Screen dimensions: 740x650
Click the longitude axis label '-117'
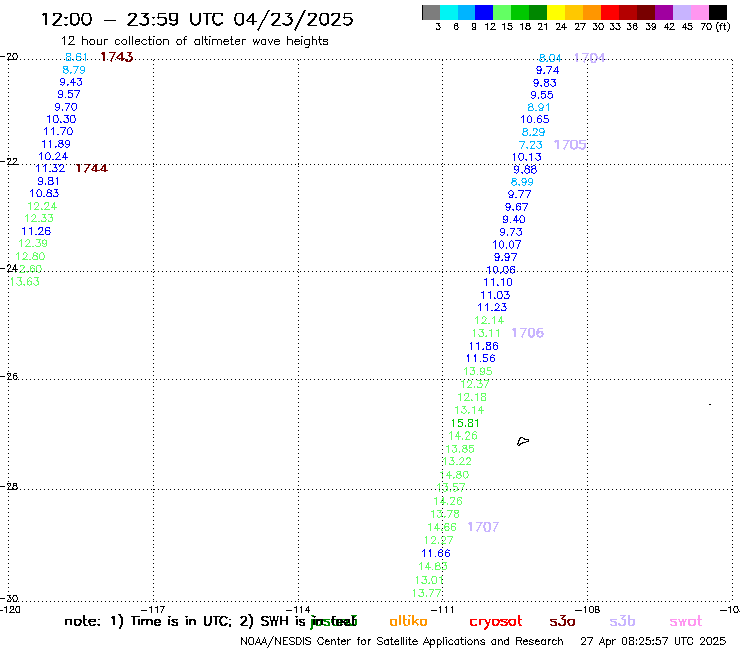tap(153, 609)
